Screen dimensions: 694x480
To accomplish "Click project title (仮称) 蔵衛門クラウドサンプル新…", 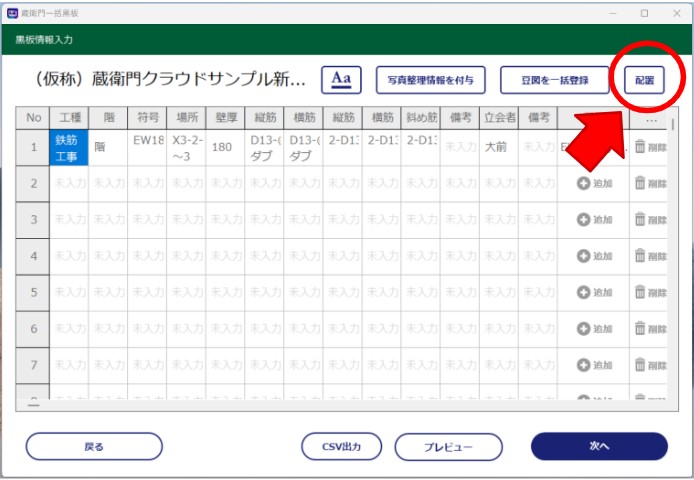I will (x=170, y=80).
